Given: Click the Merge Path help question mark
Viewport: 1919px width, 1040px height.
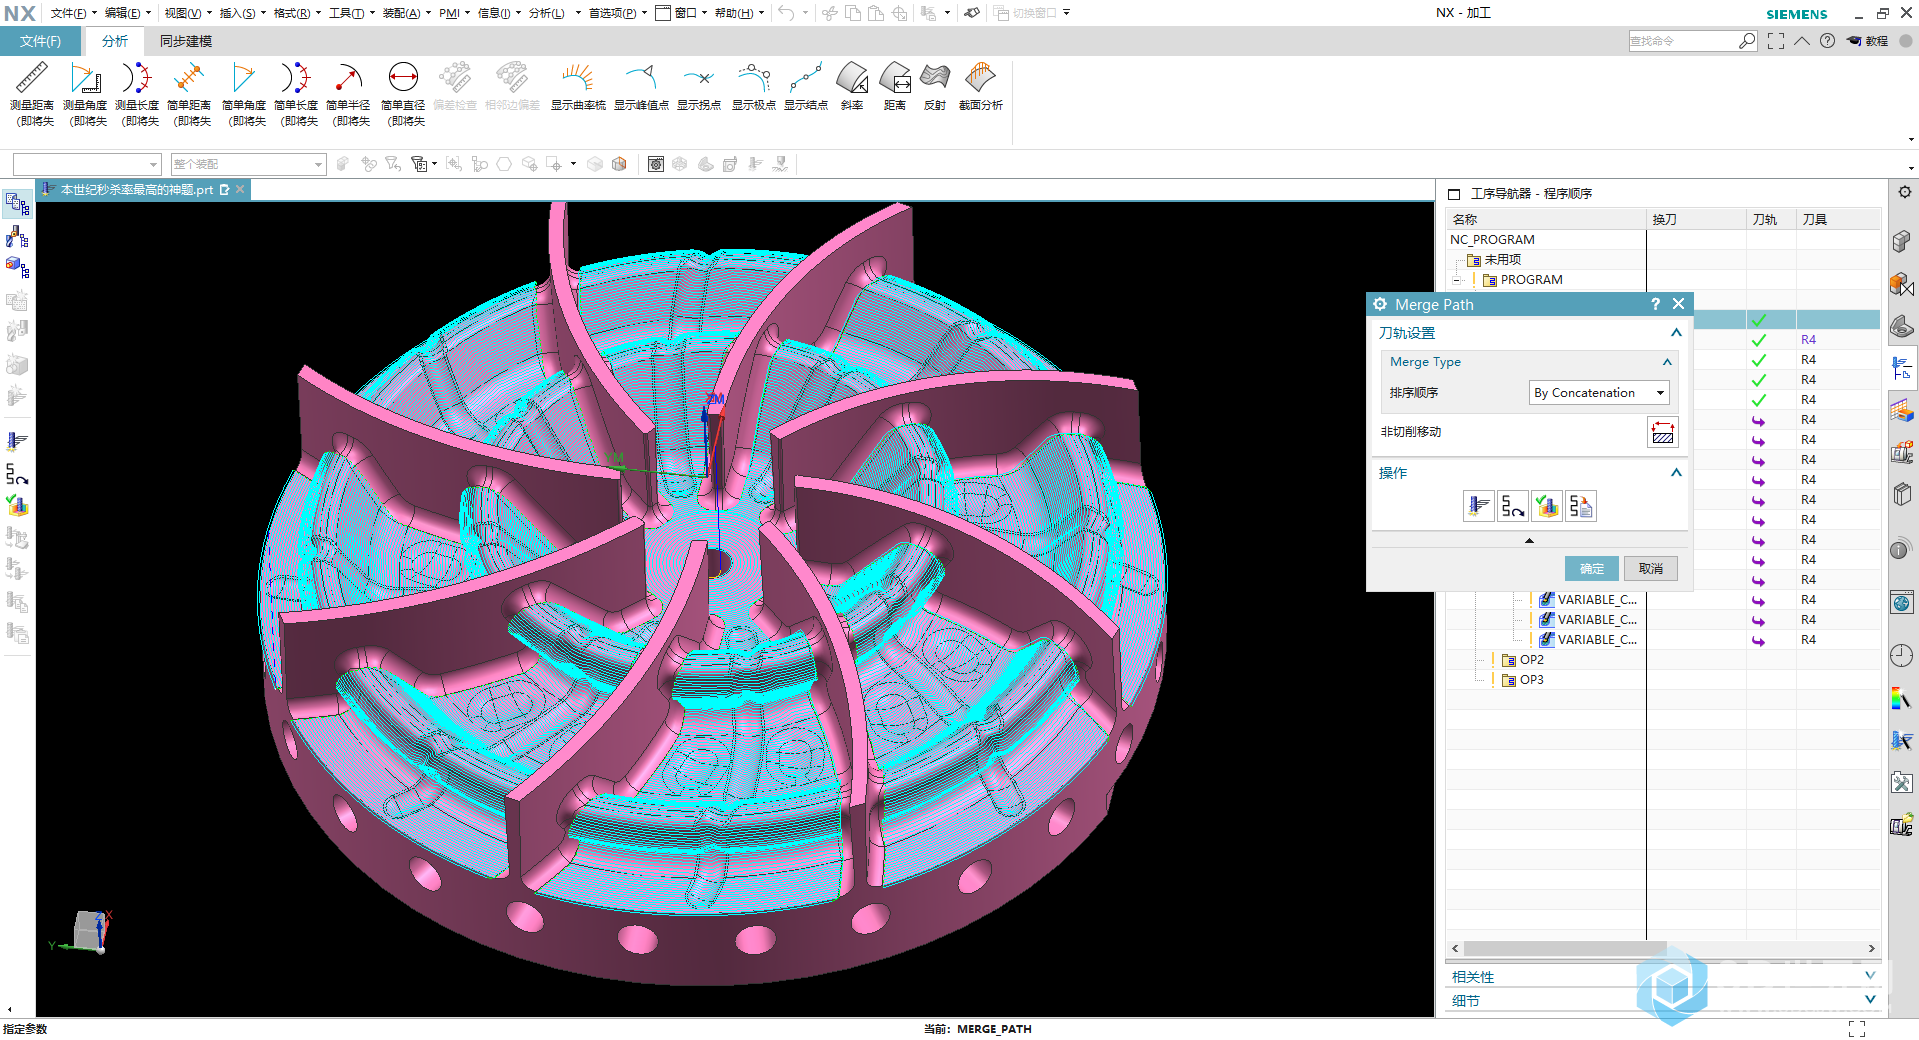Looking at the screenshot, I should click(1655, 304).
